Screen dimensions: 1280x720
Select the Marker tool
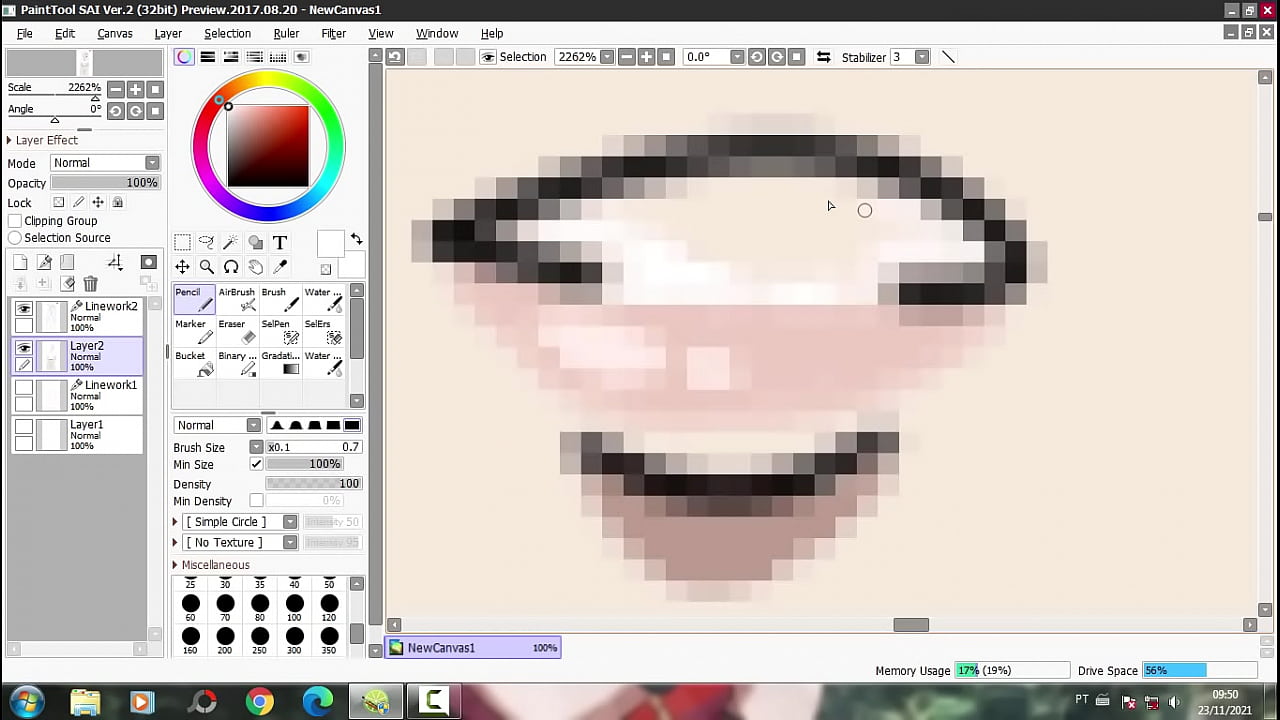click(194, 331)
